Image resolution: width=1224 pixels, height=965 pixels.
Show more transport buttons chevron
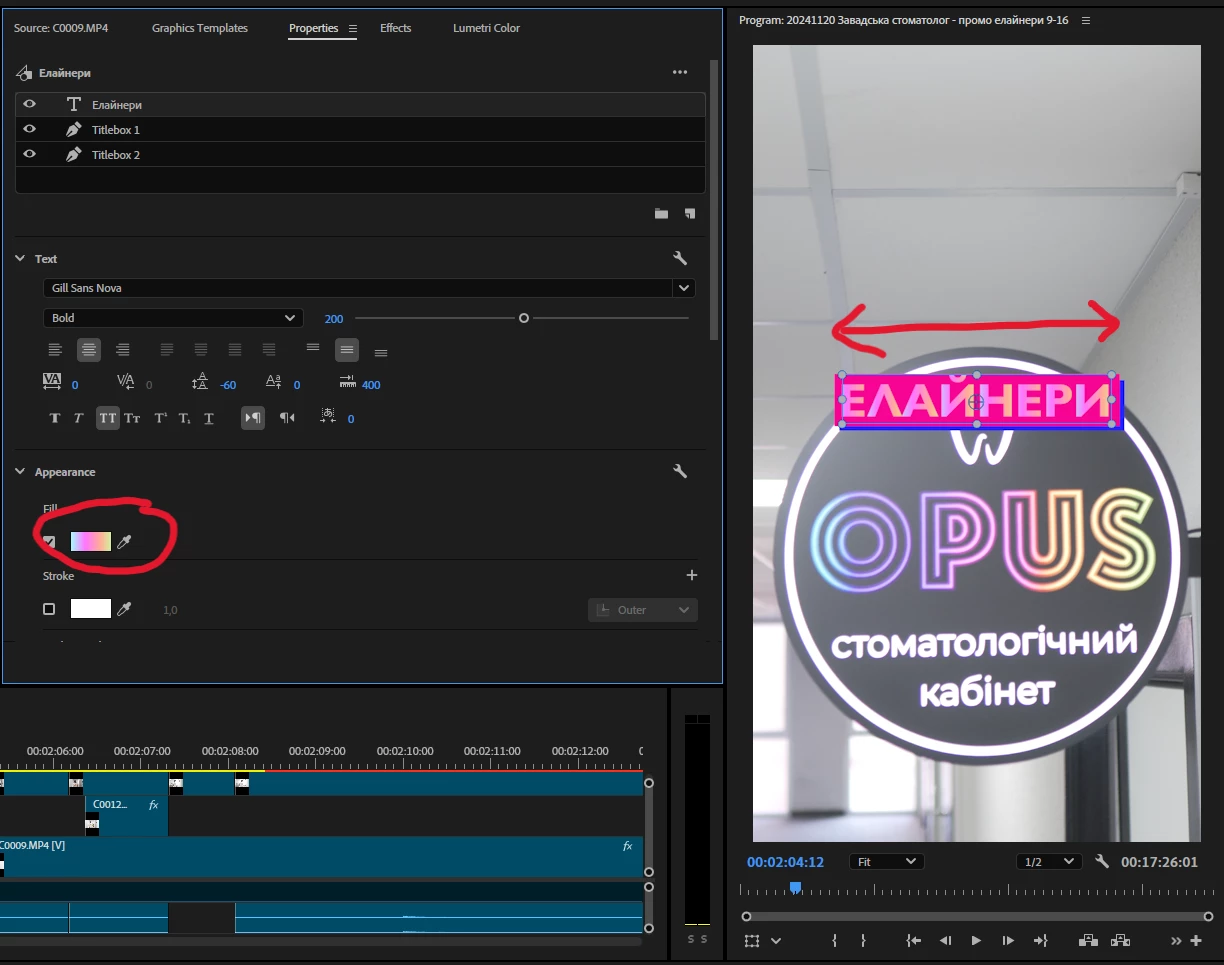point(1176,940)
